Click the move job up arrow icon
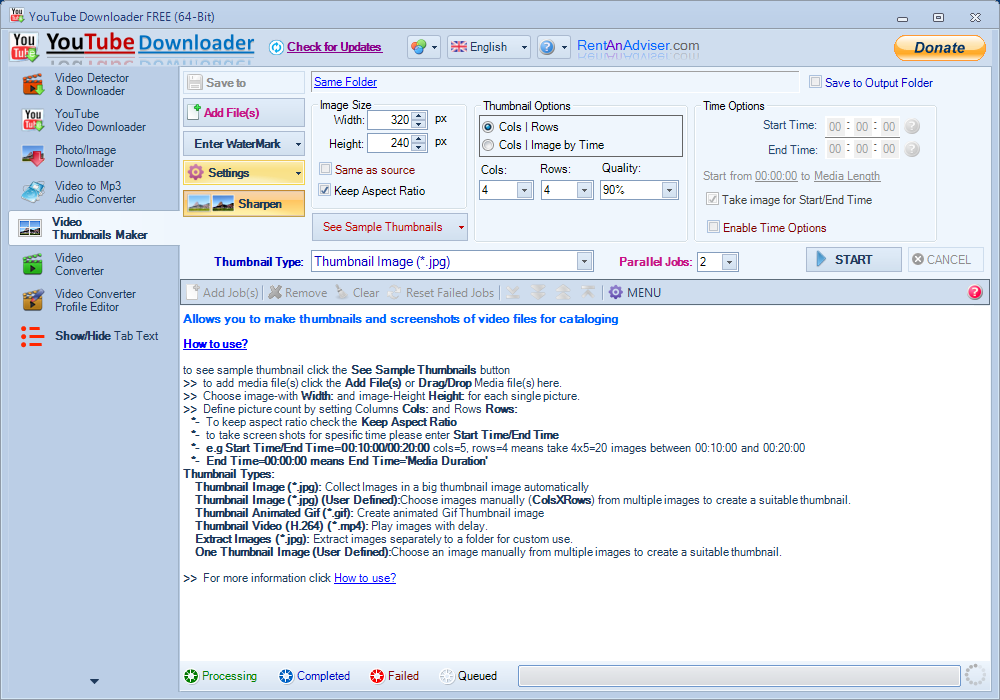1000x700 pixels. coord(563,293)
